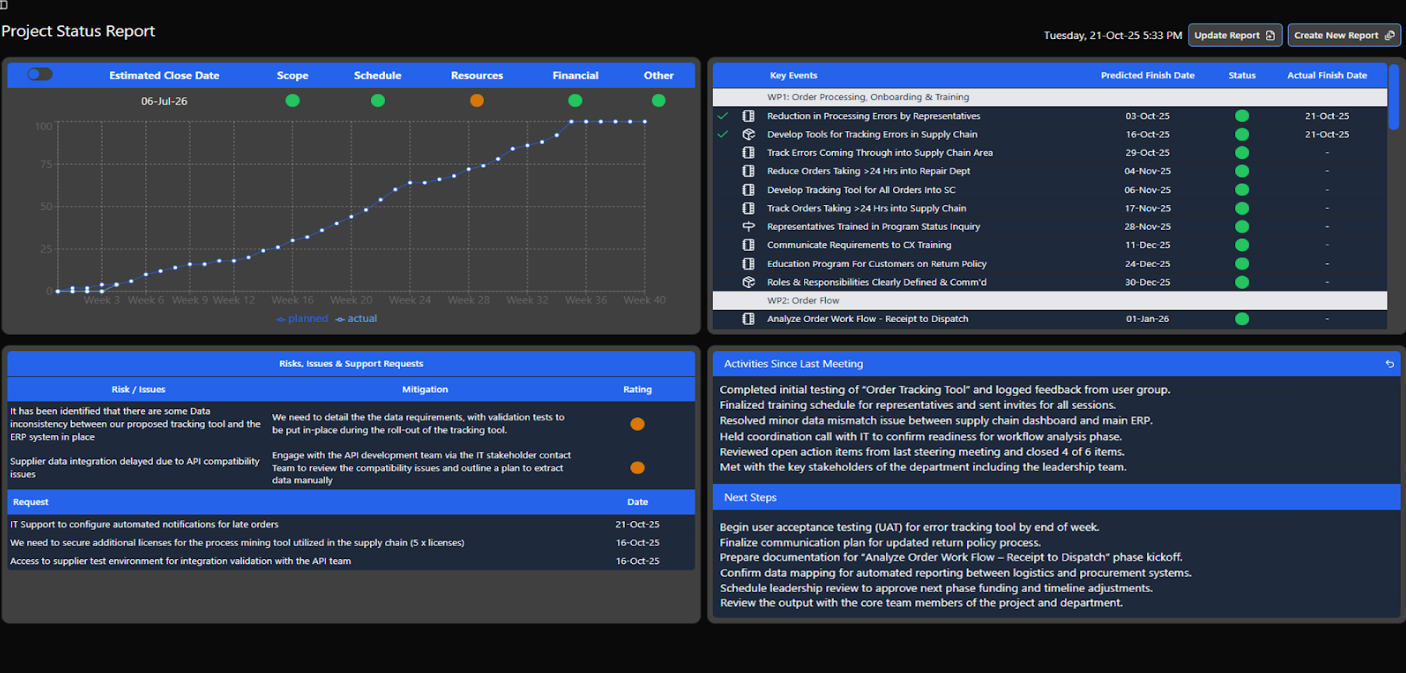Click the green checkmark beside Reduction in Processing Errors

(x=723, y=115)
